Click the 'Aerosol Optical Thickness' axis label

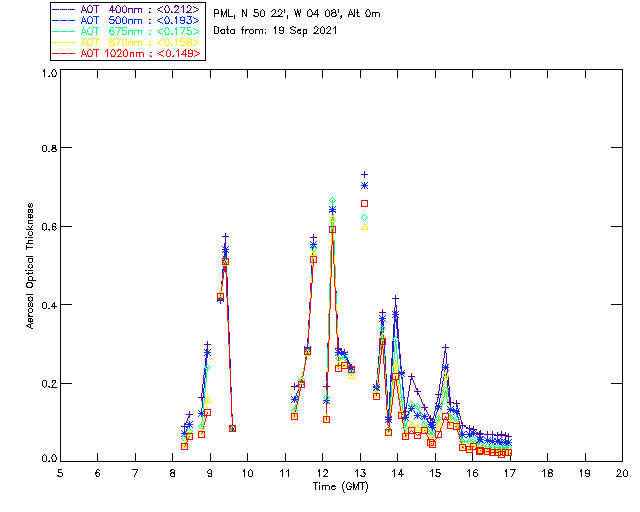30,266
